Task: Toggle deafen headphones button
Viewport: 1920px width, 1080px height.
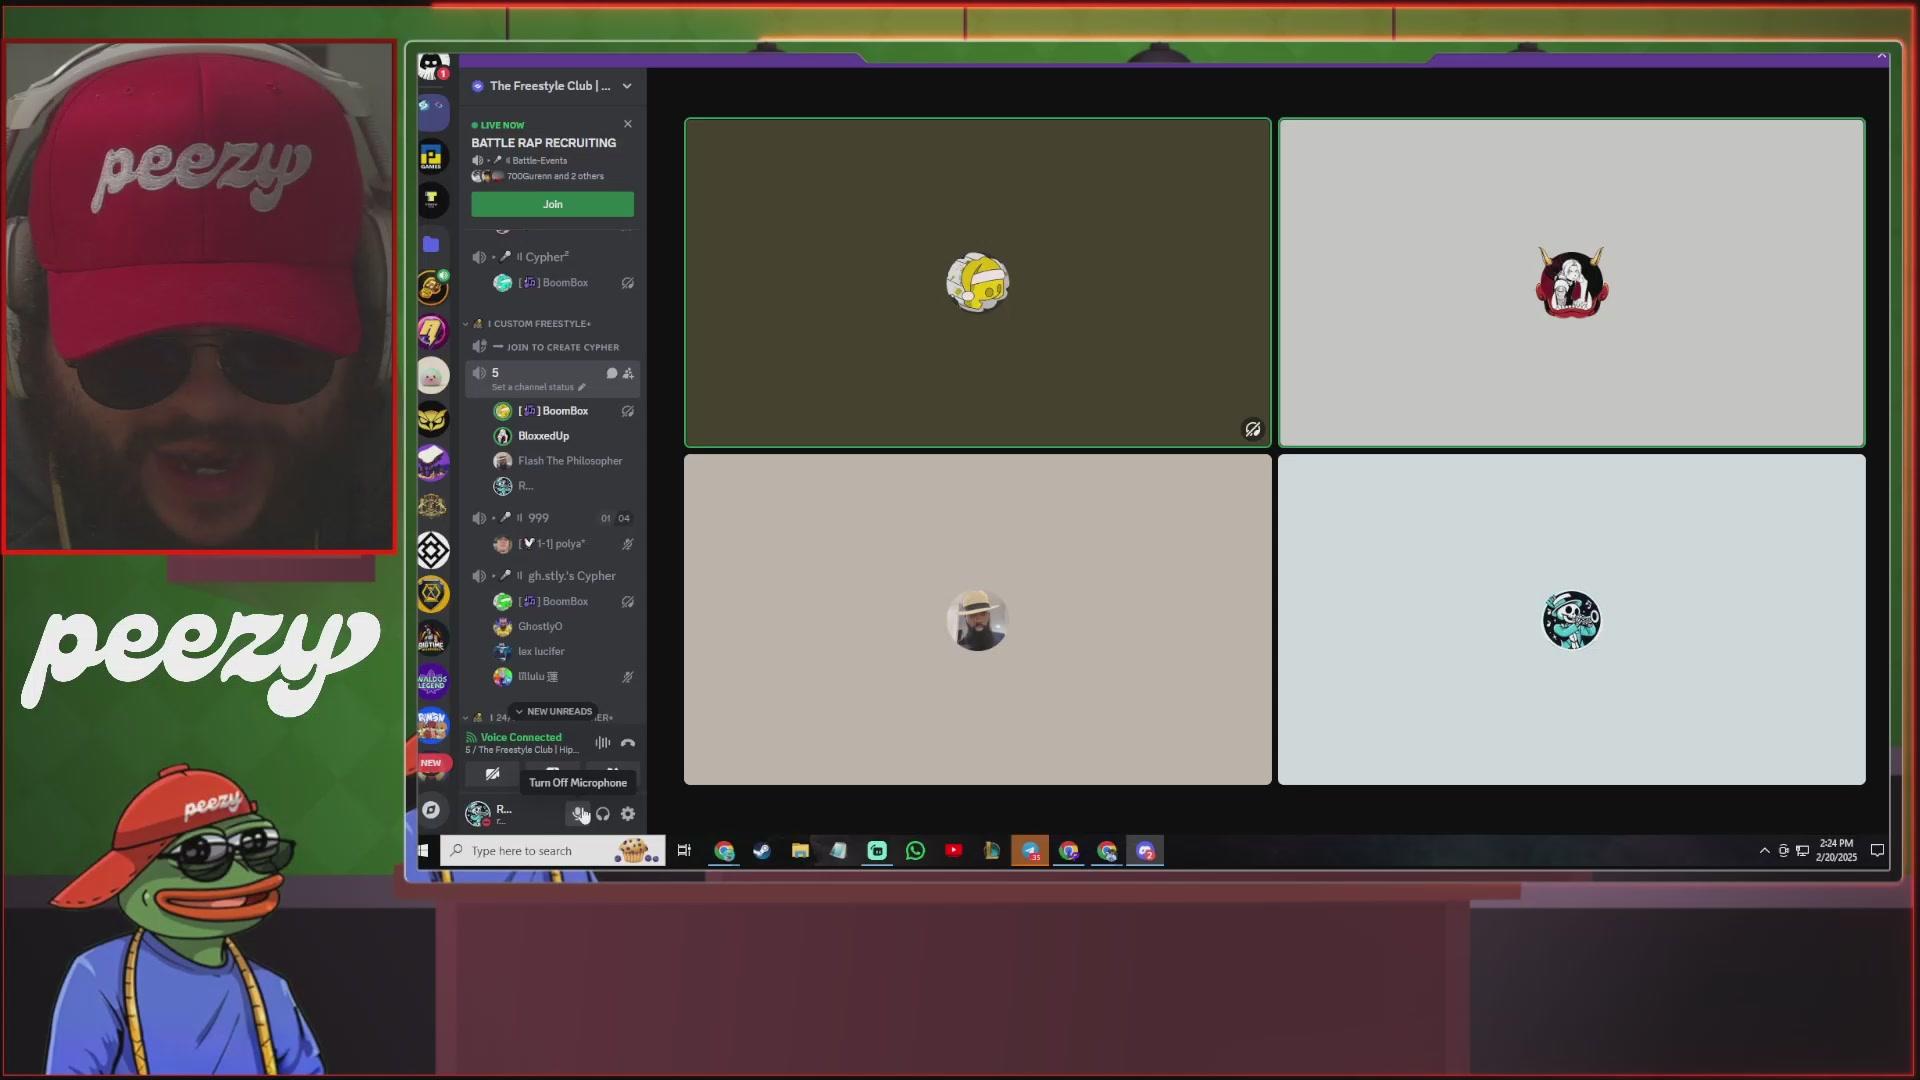Action: 603,814
